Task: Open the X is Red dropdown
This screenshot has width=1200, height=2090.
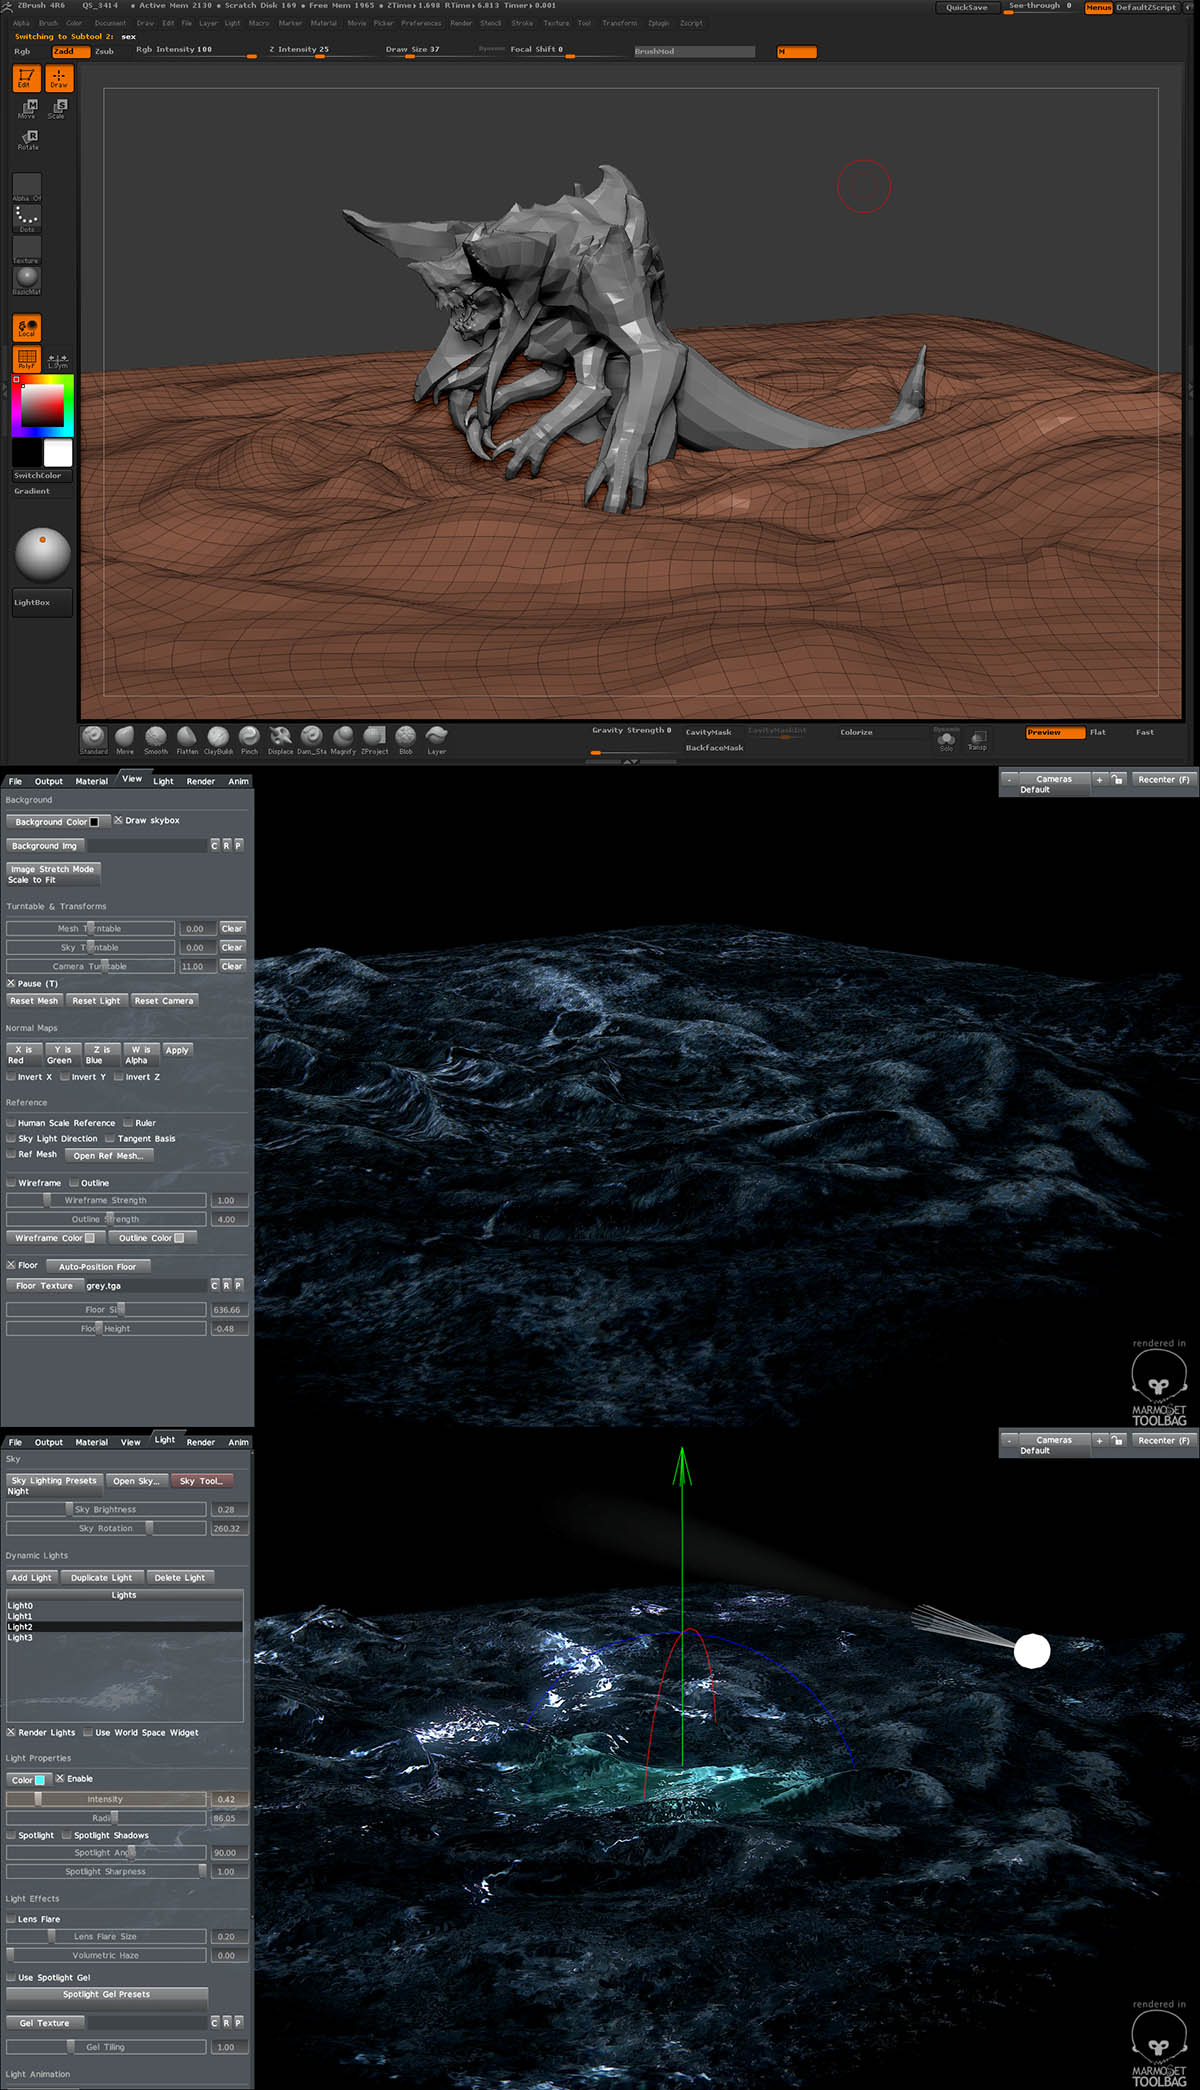Action: pos(23,1055)
